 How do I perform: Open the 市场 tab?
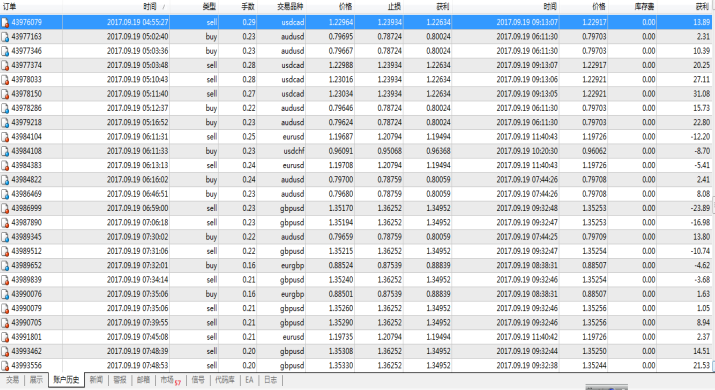point(170,380)
